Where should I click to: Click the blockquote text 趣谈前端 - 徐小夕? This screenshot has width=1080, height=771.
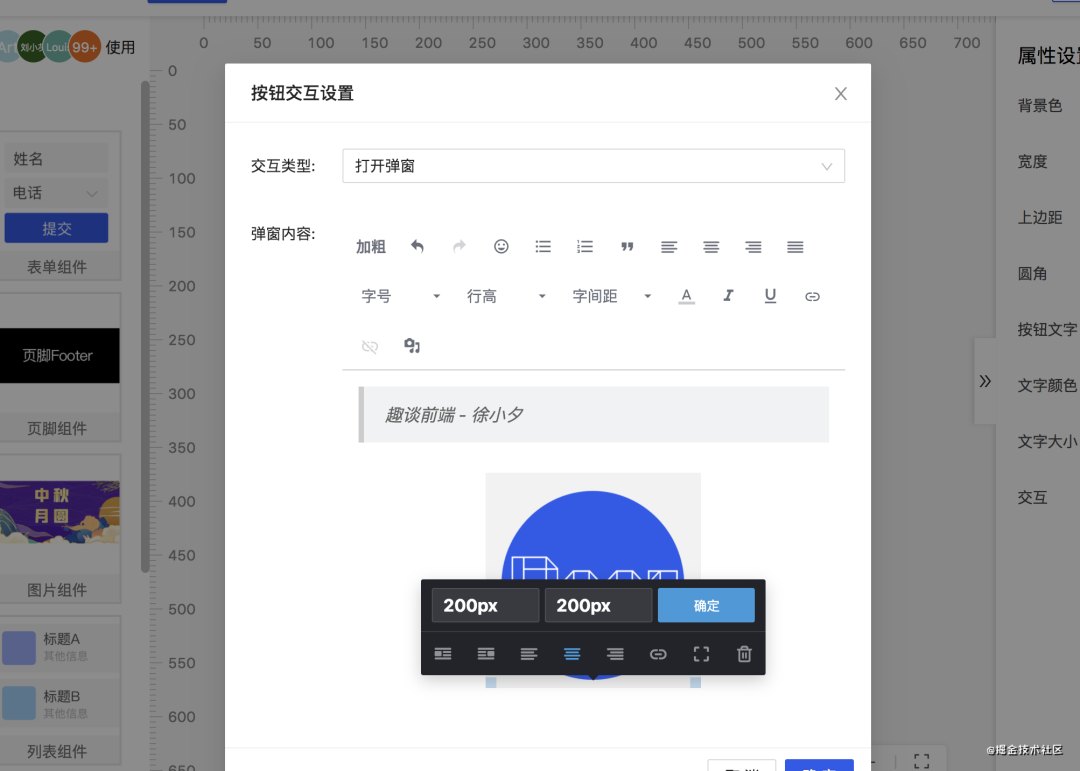454,415
